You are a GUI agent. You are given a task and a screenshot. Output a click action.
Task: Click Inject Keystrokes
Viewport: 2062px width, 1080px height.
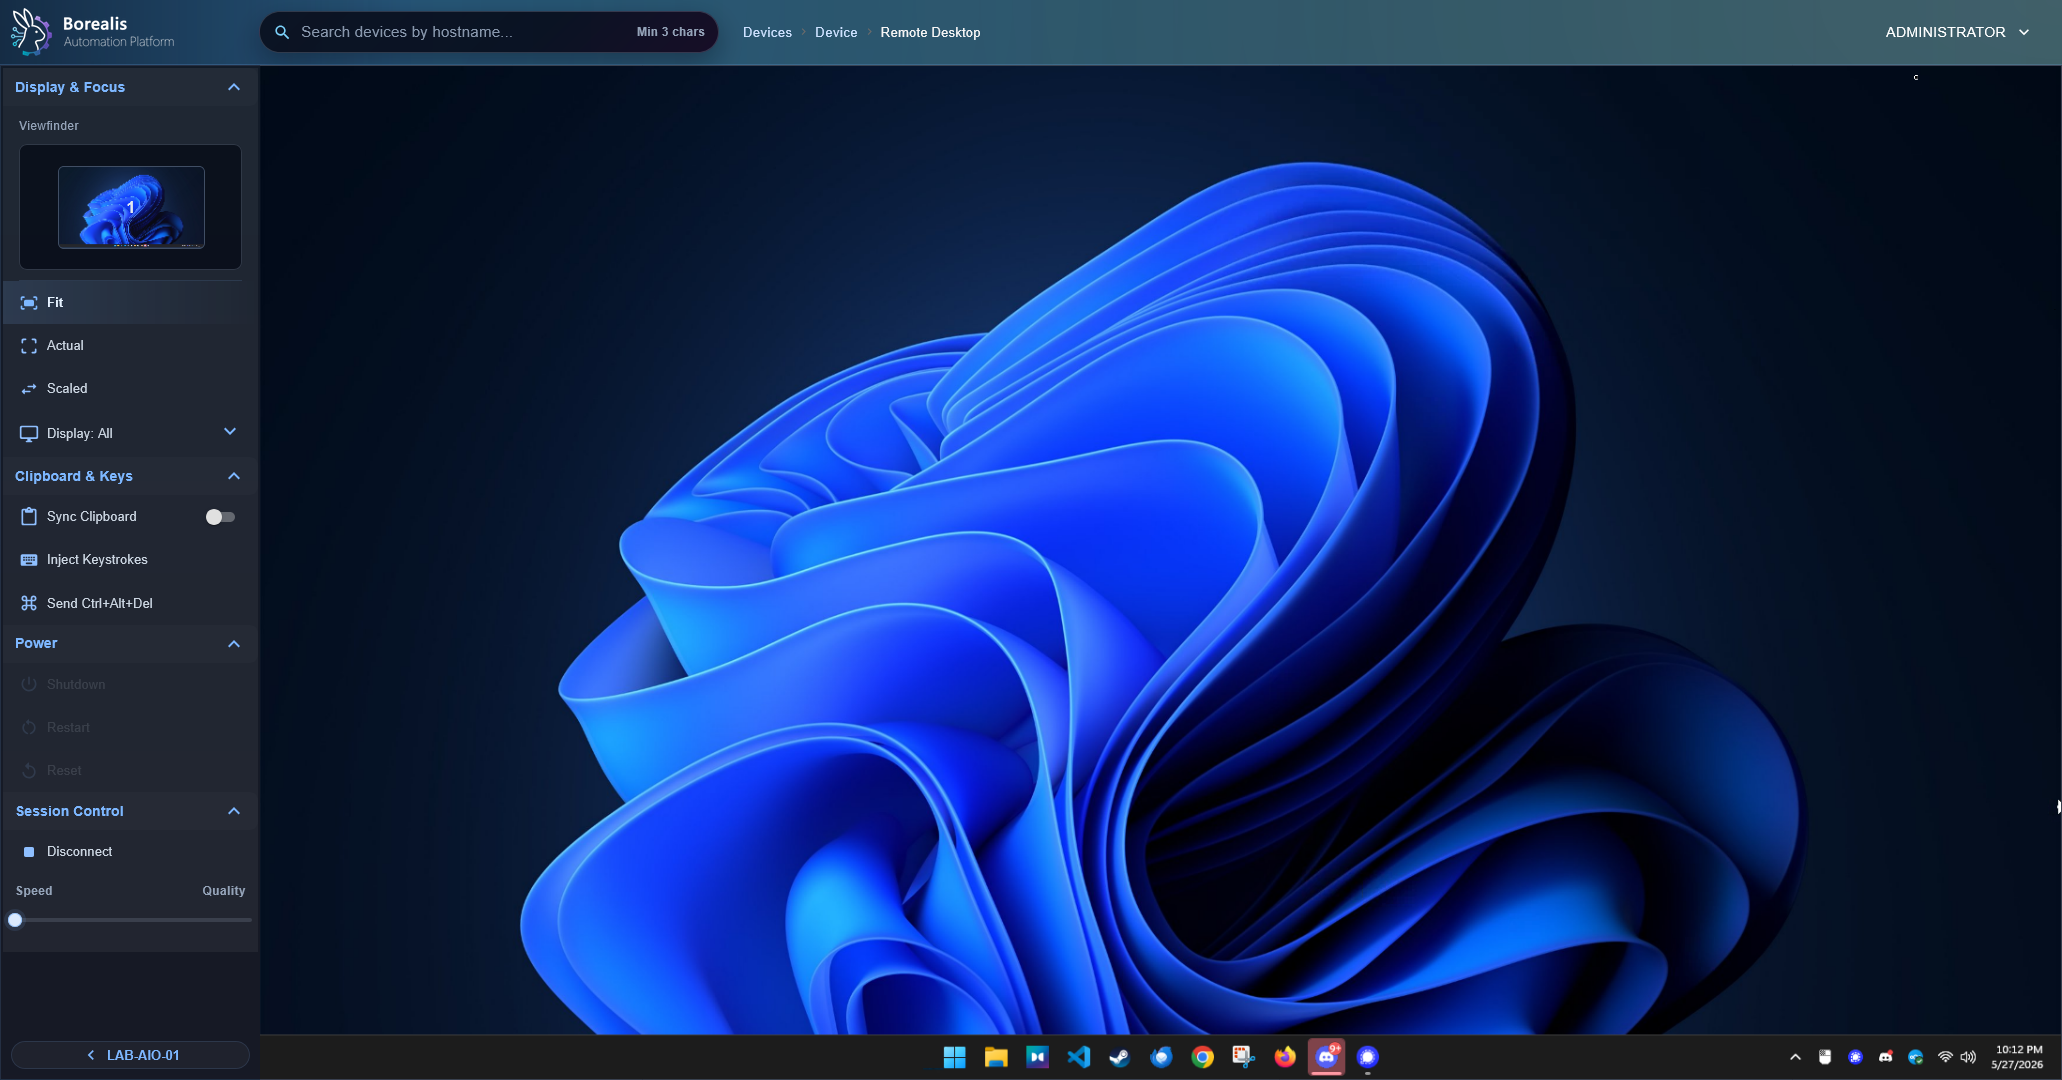pyautogui.click(x=130, y=559)
